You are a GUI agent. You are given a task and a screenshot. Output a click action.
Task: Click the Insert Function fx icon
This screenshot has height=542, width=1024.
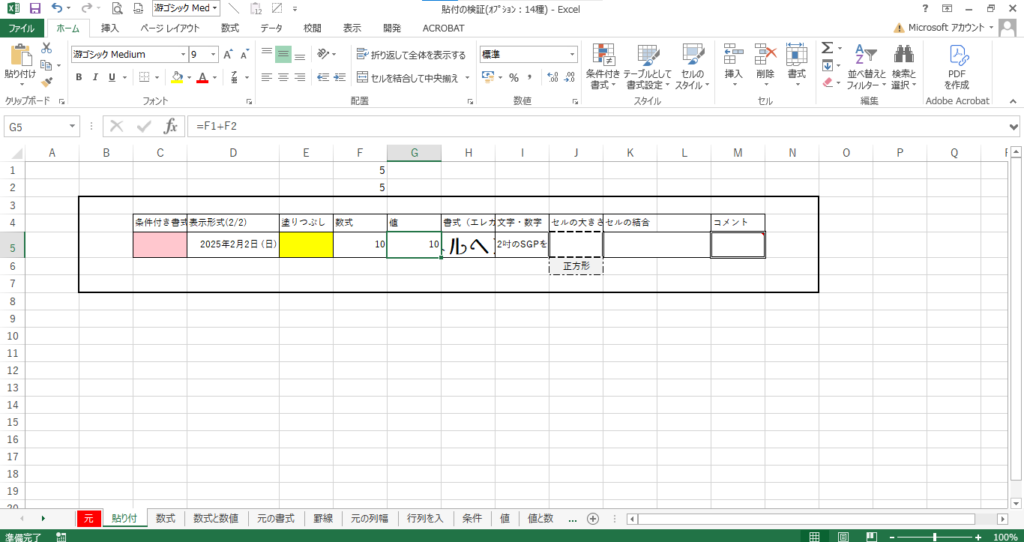[x=171, y=126]
